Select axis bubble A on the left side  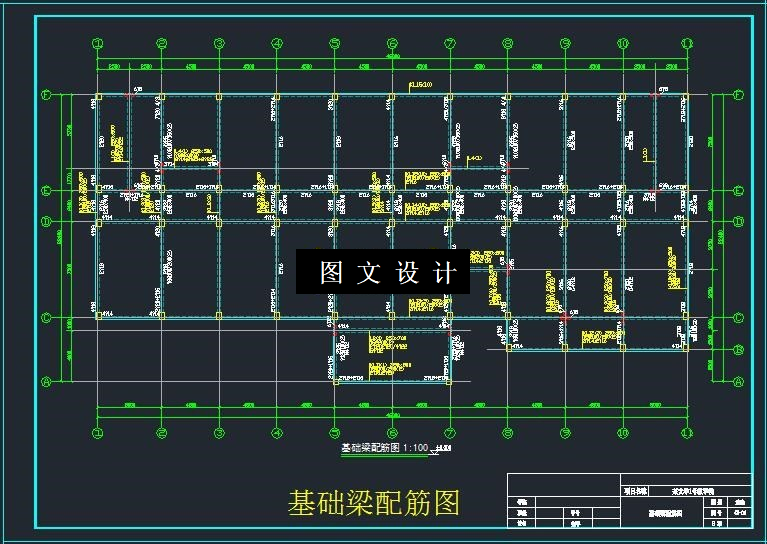point(46,382)
